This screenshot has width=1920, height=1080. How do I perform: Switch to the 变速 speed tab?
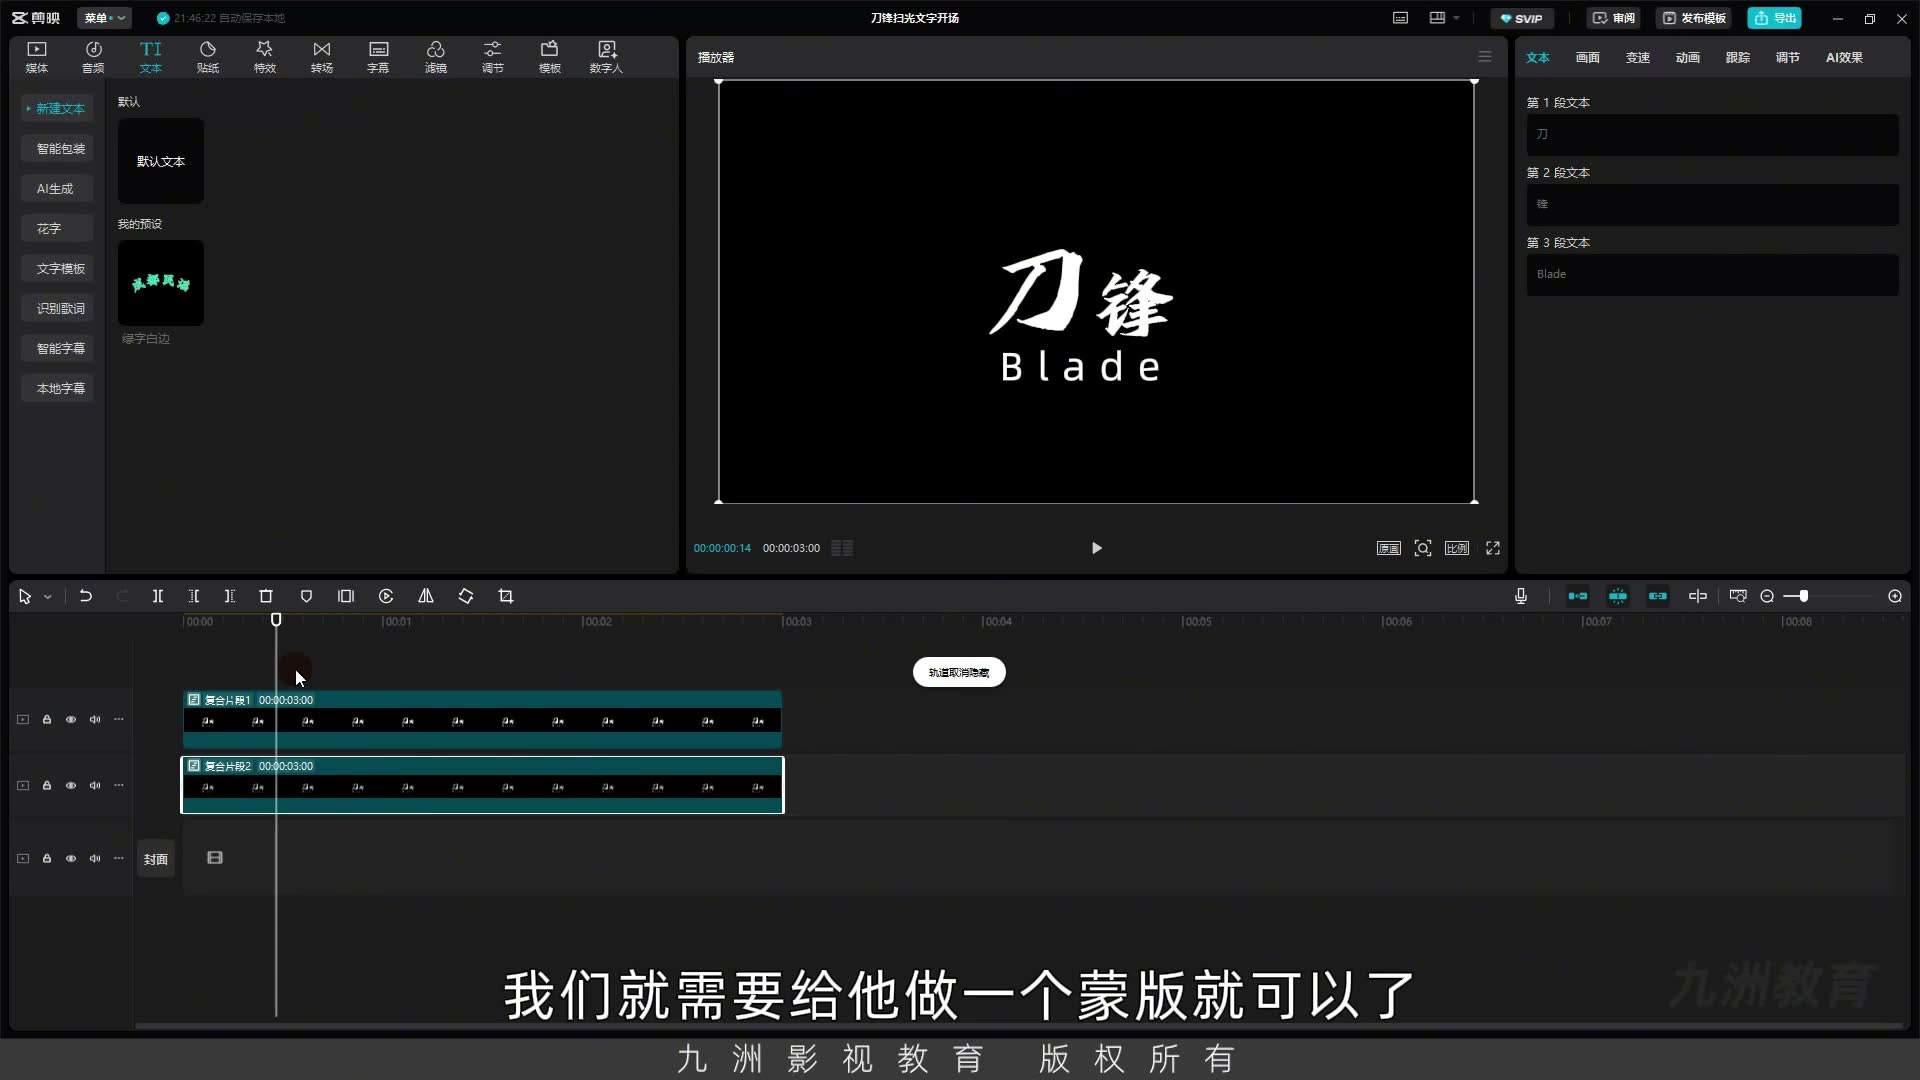pos(1638,58)
